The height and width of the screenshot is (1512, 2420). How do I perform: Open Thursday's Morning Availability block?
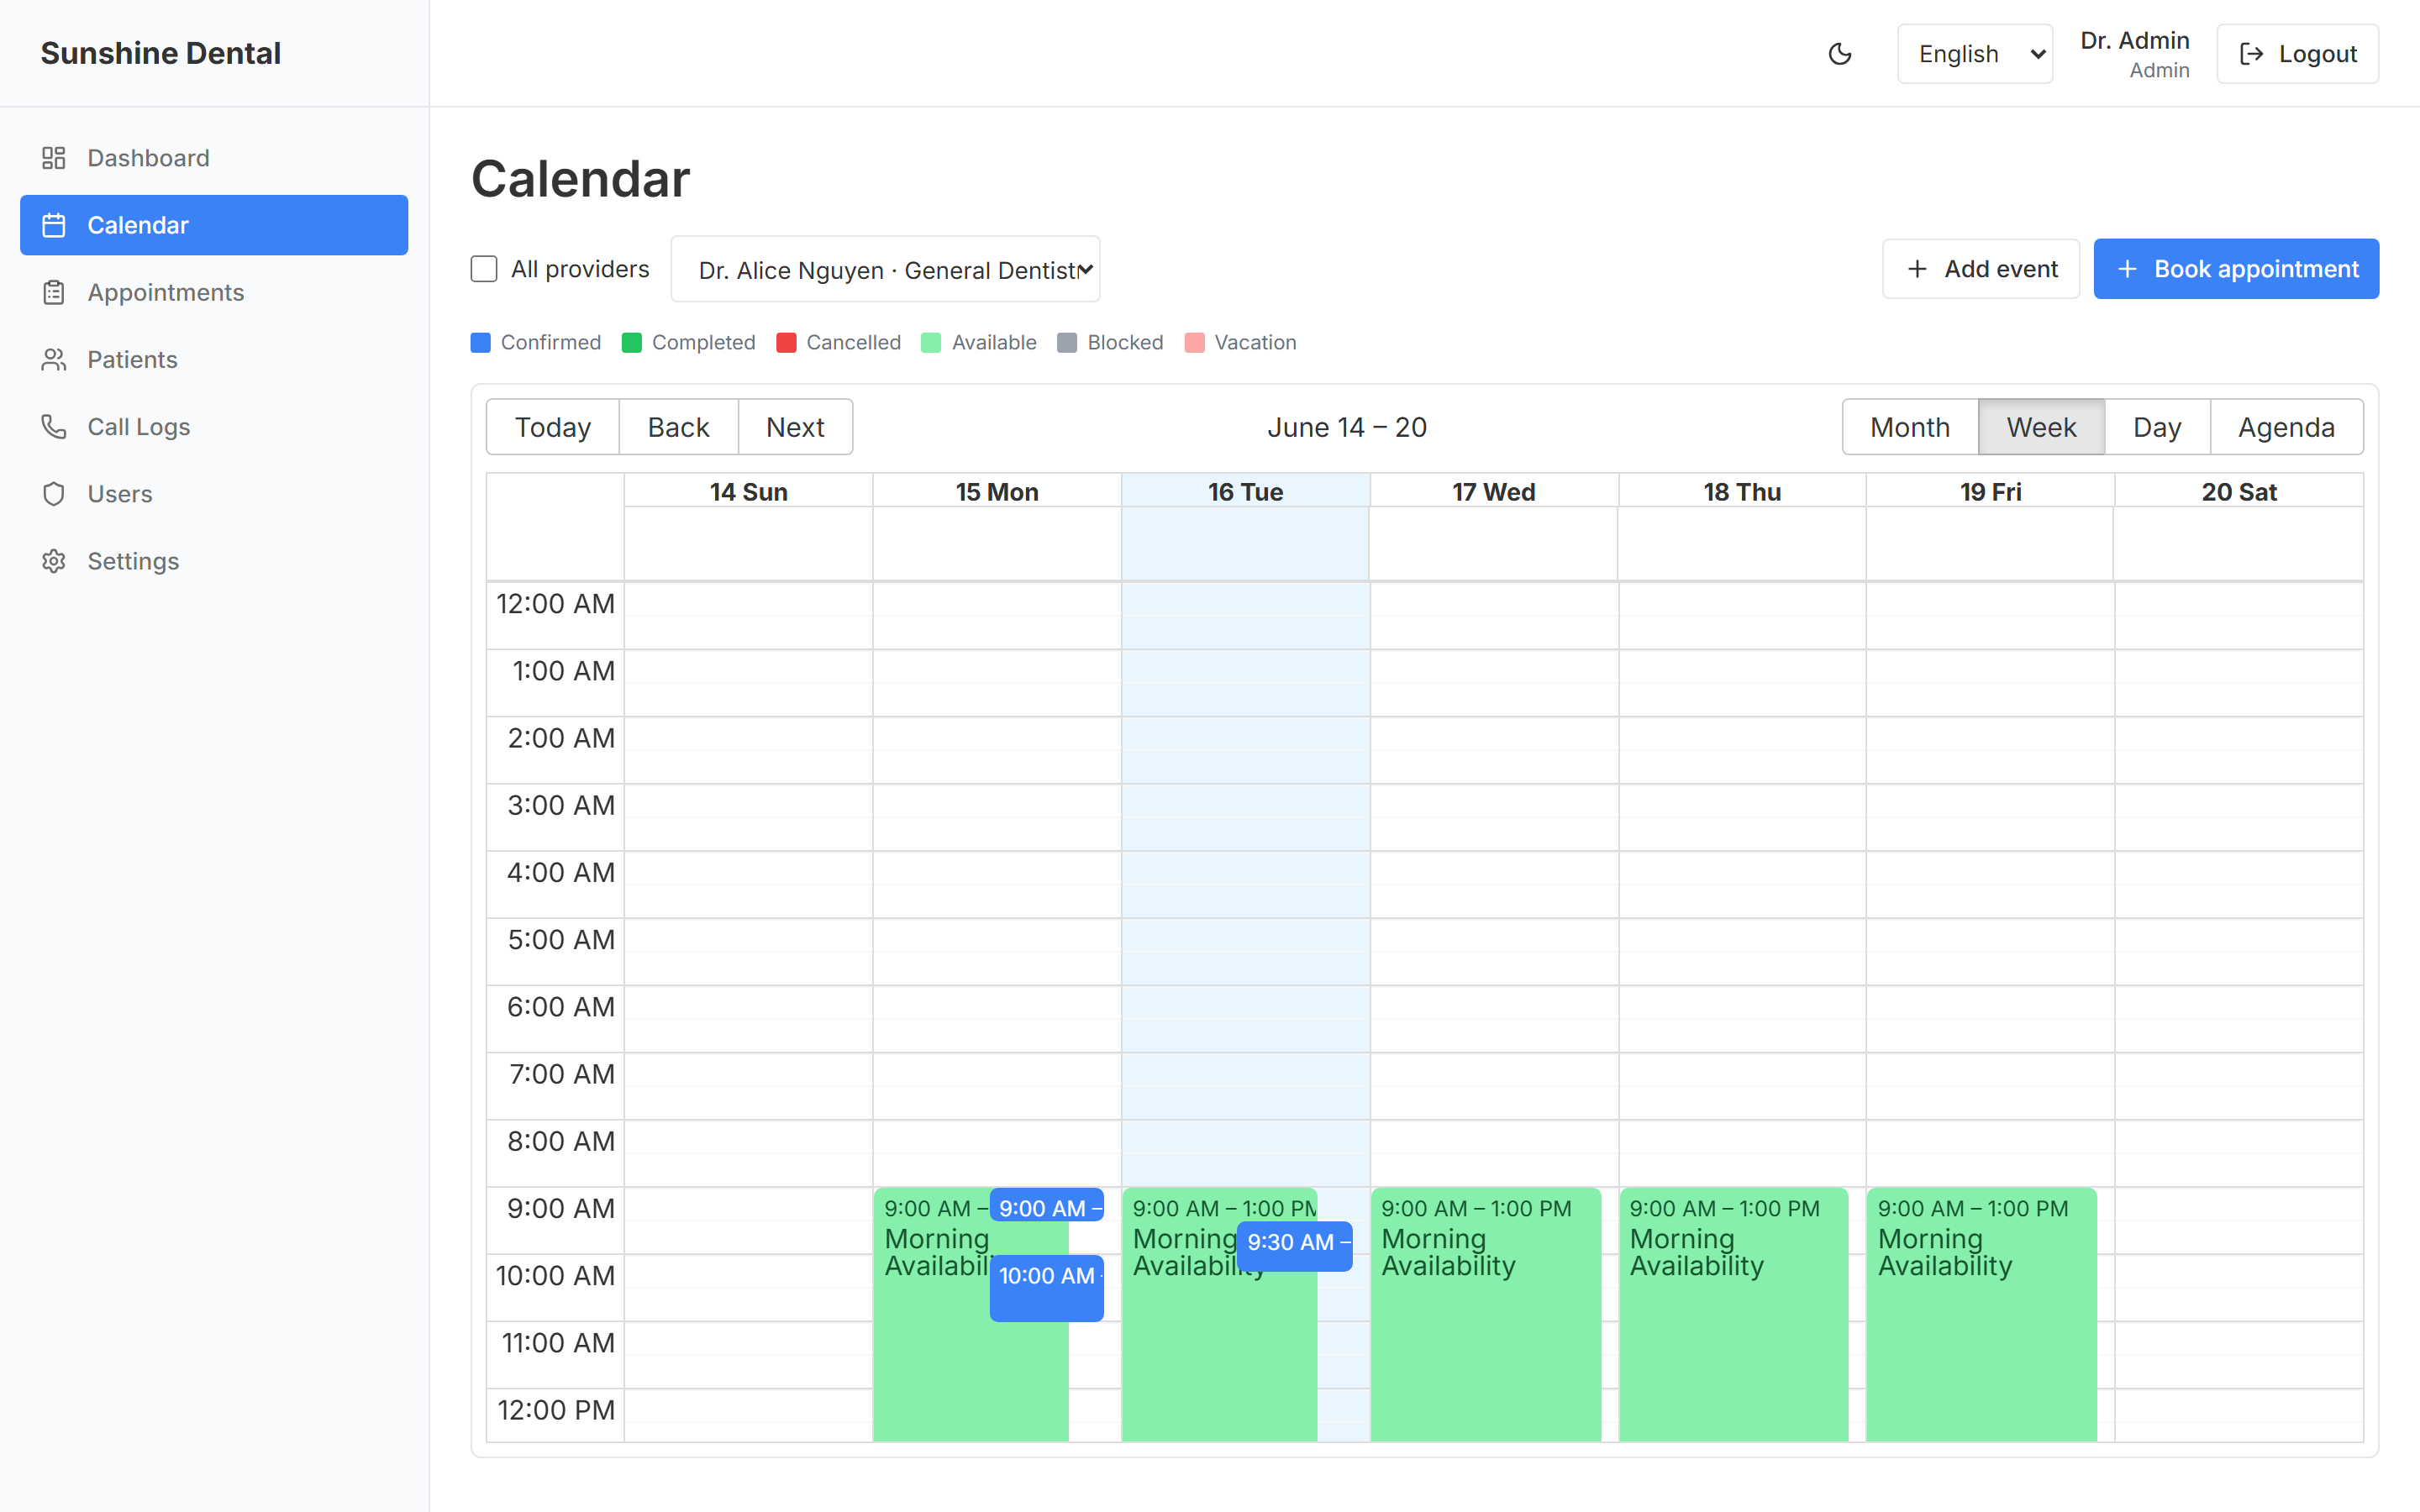click(x=1734, y=1314)
